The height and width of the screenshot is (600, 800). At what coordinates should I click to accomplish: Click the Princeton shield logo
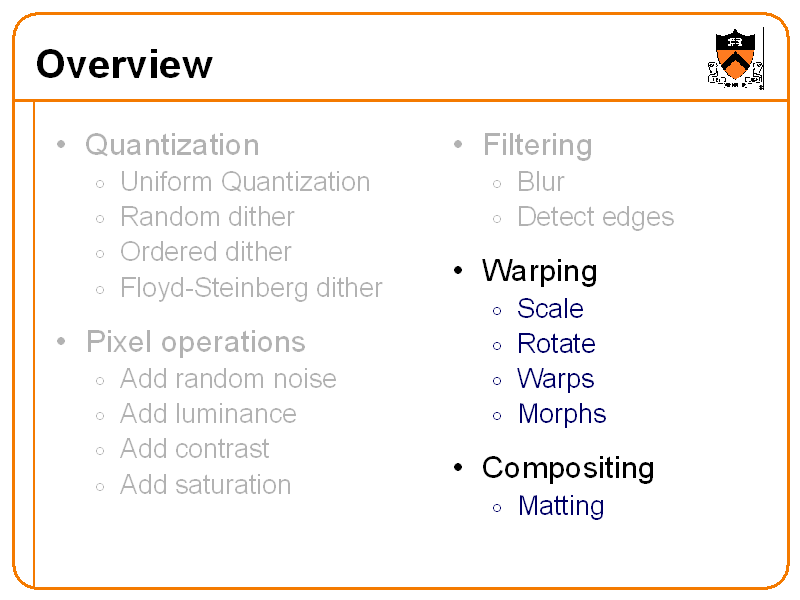coord(736,58)
